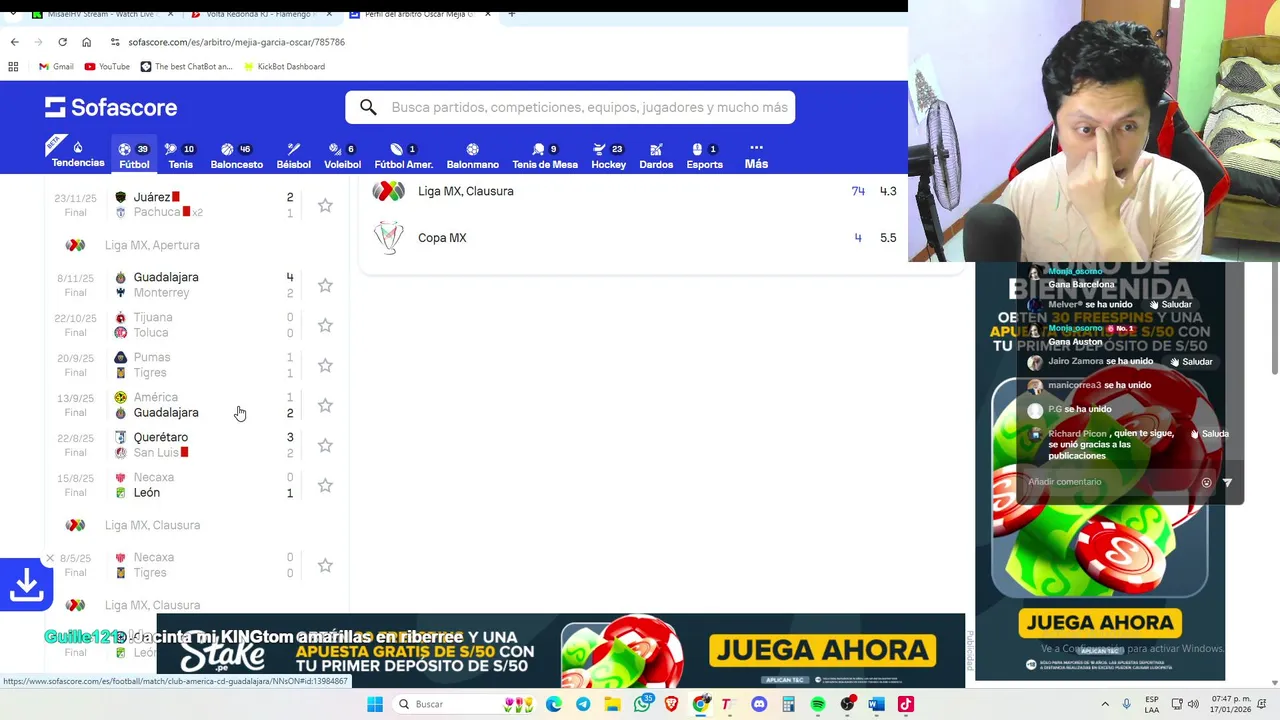
Task: Close the download overlay with X
Action: pyautogui.click(x=50, y=559)
